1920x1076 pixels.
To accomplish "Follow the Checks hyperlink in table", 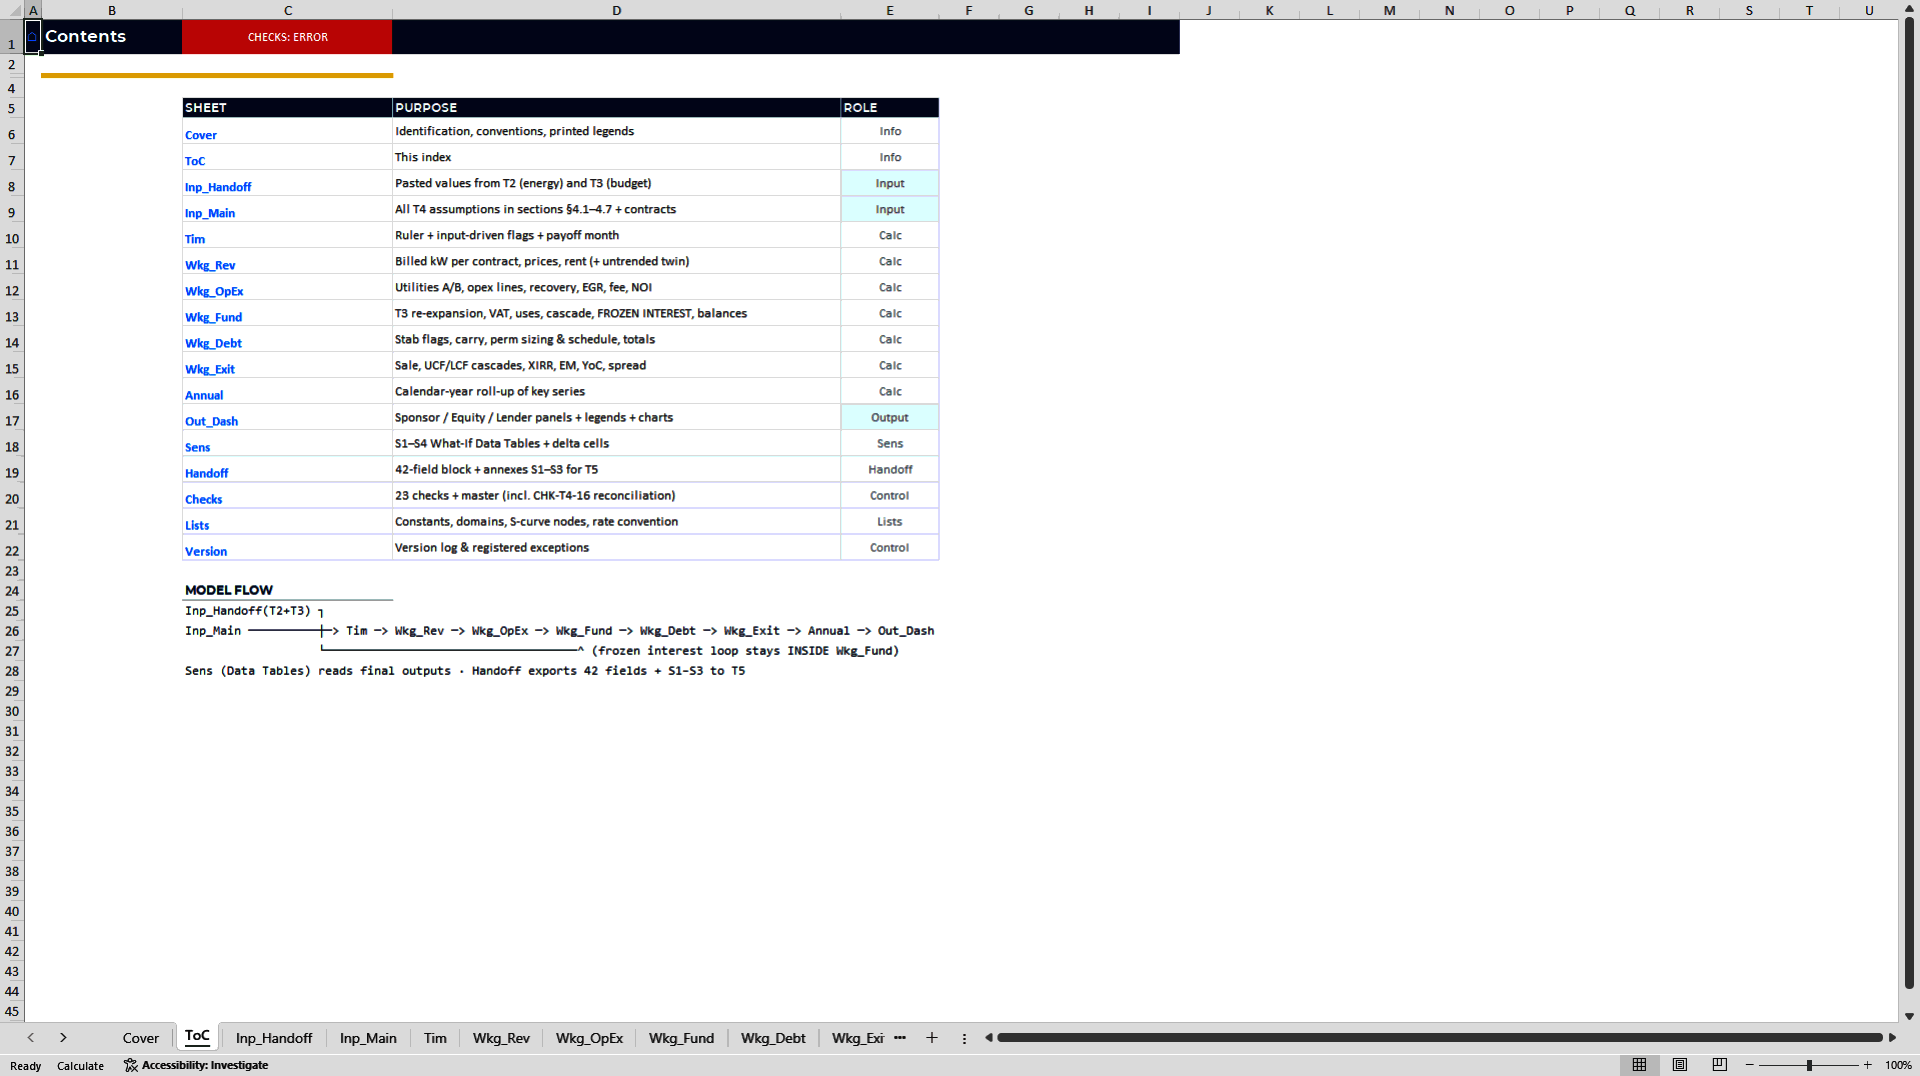I will [204, 499].
